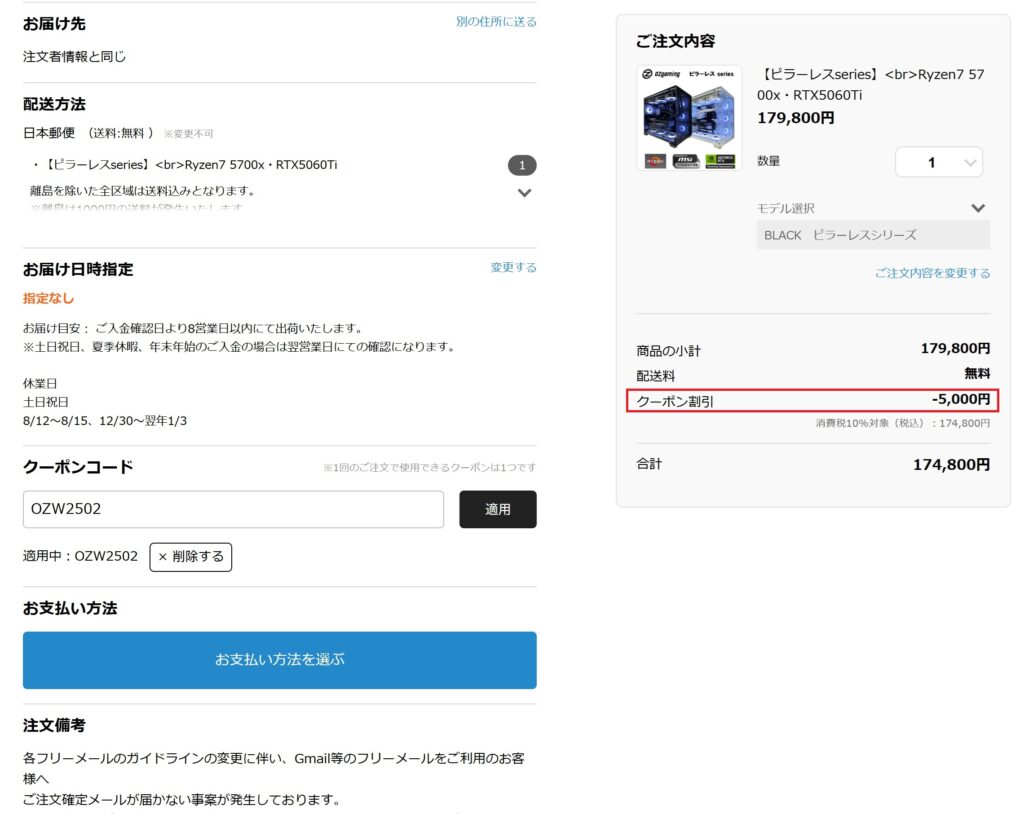The height and width of the screenshot is (814, 1024).
Task: Click the BLACK ピラーレスシリーズ model field
Action: click(x=870, y=235)
